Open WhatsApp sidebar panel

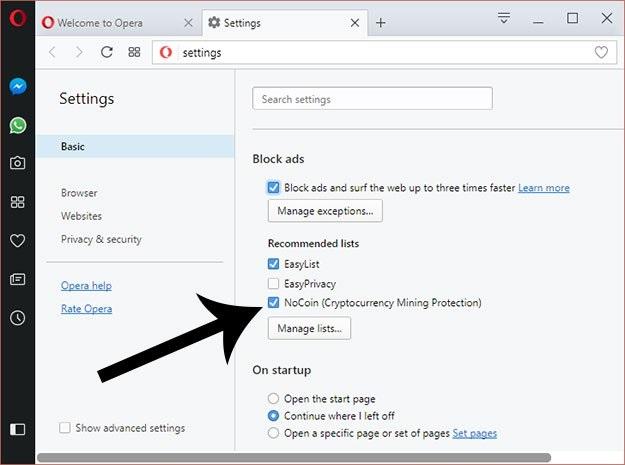17,125
